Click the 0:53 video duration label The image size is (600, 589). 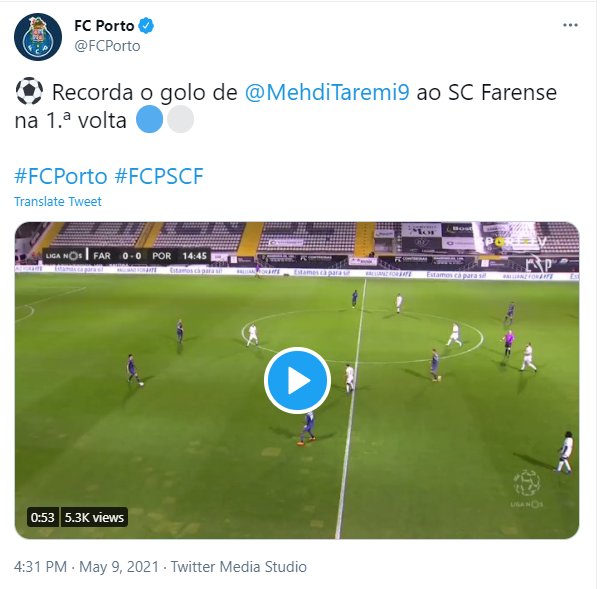(42, 517)
